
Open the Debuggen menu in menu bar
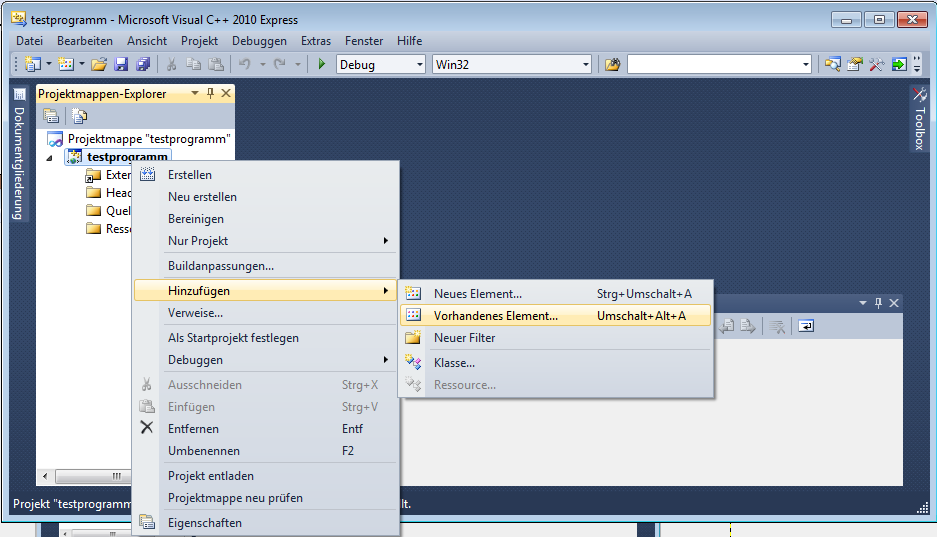259,41
